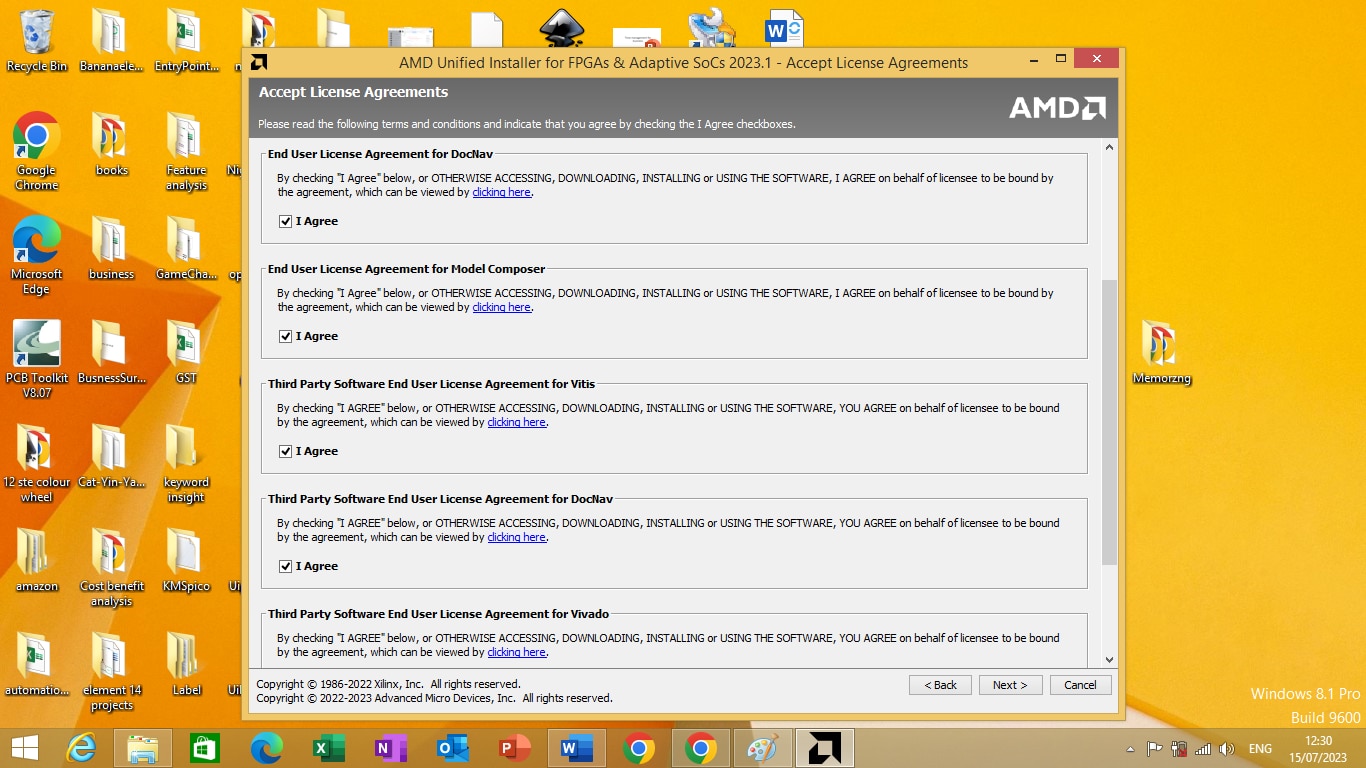Select the keyword insight folder
Screen dimensions: 1366x768
[x=186, y=463]
